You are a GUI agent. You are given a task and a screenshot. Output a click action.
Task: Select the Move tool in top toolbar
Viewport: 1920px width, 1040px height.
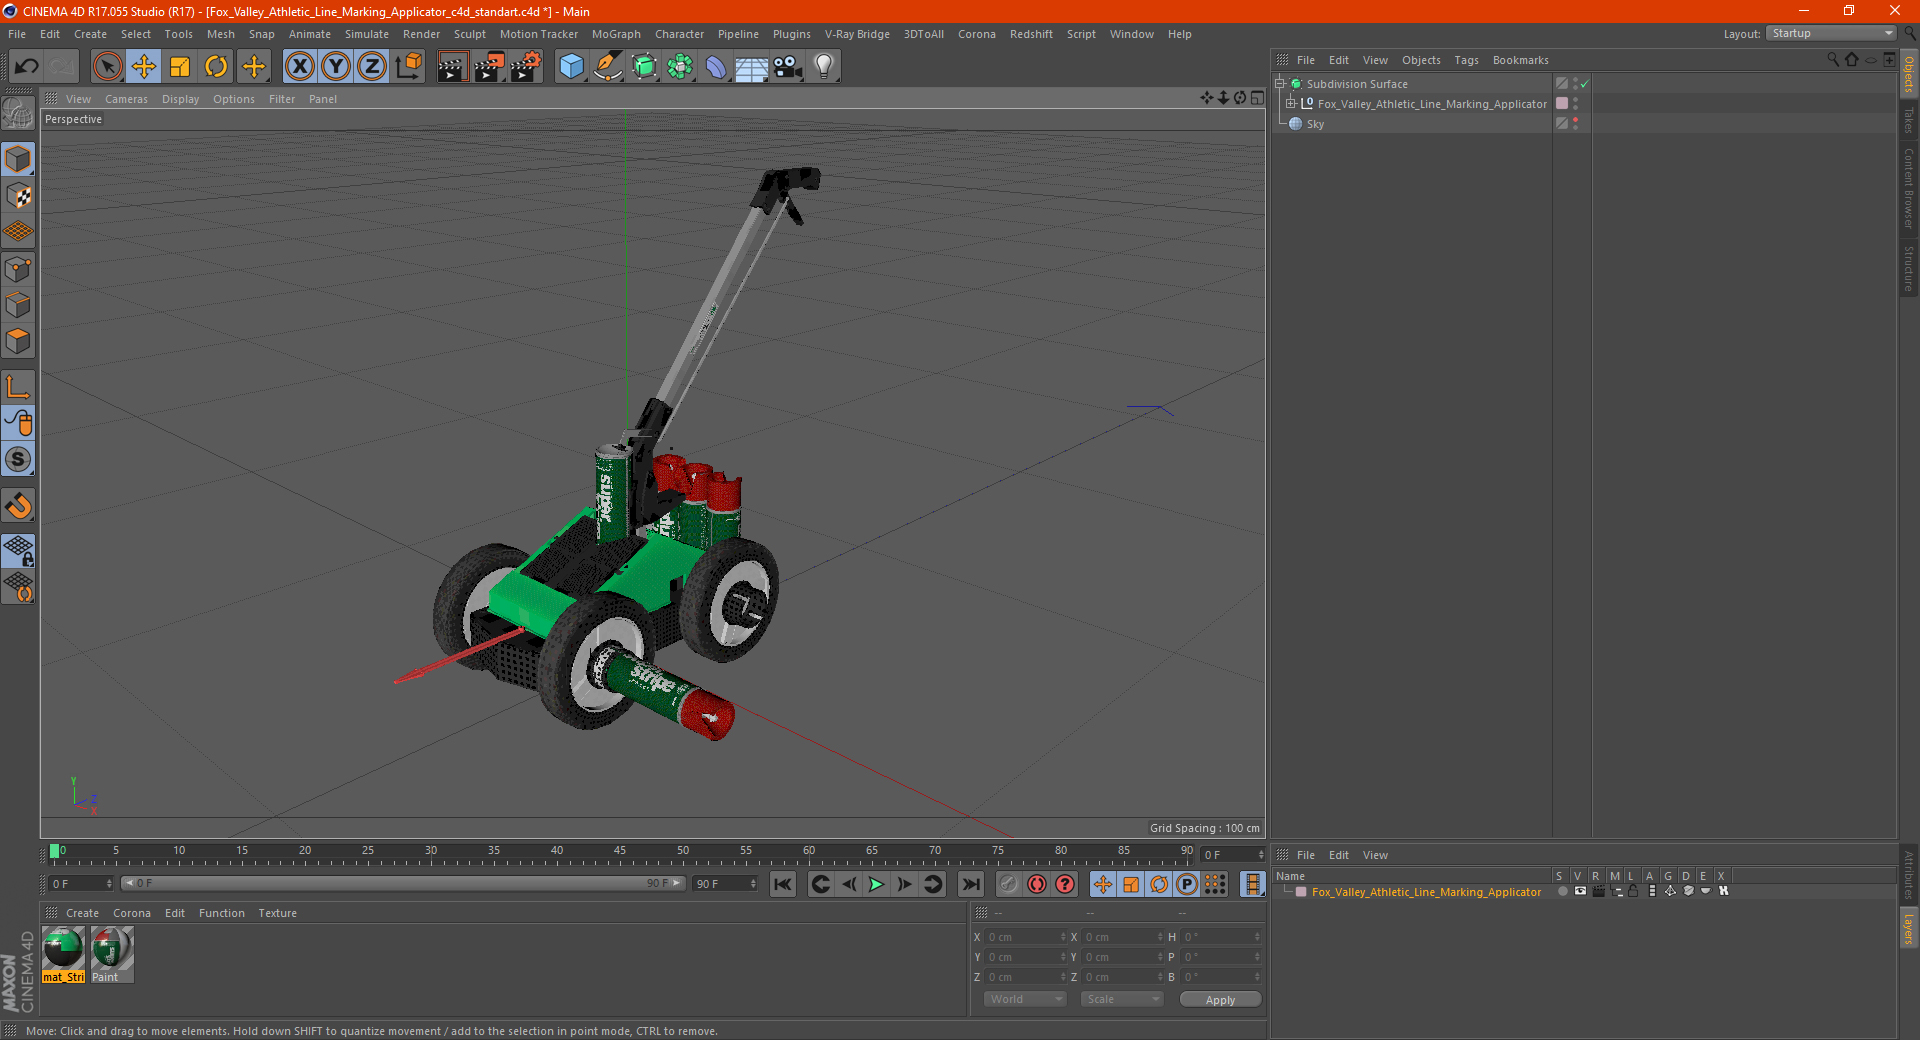coord(144,67)
